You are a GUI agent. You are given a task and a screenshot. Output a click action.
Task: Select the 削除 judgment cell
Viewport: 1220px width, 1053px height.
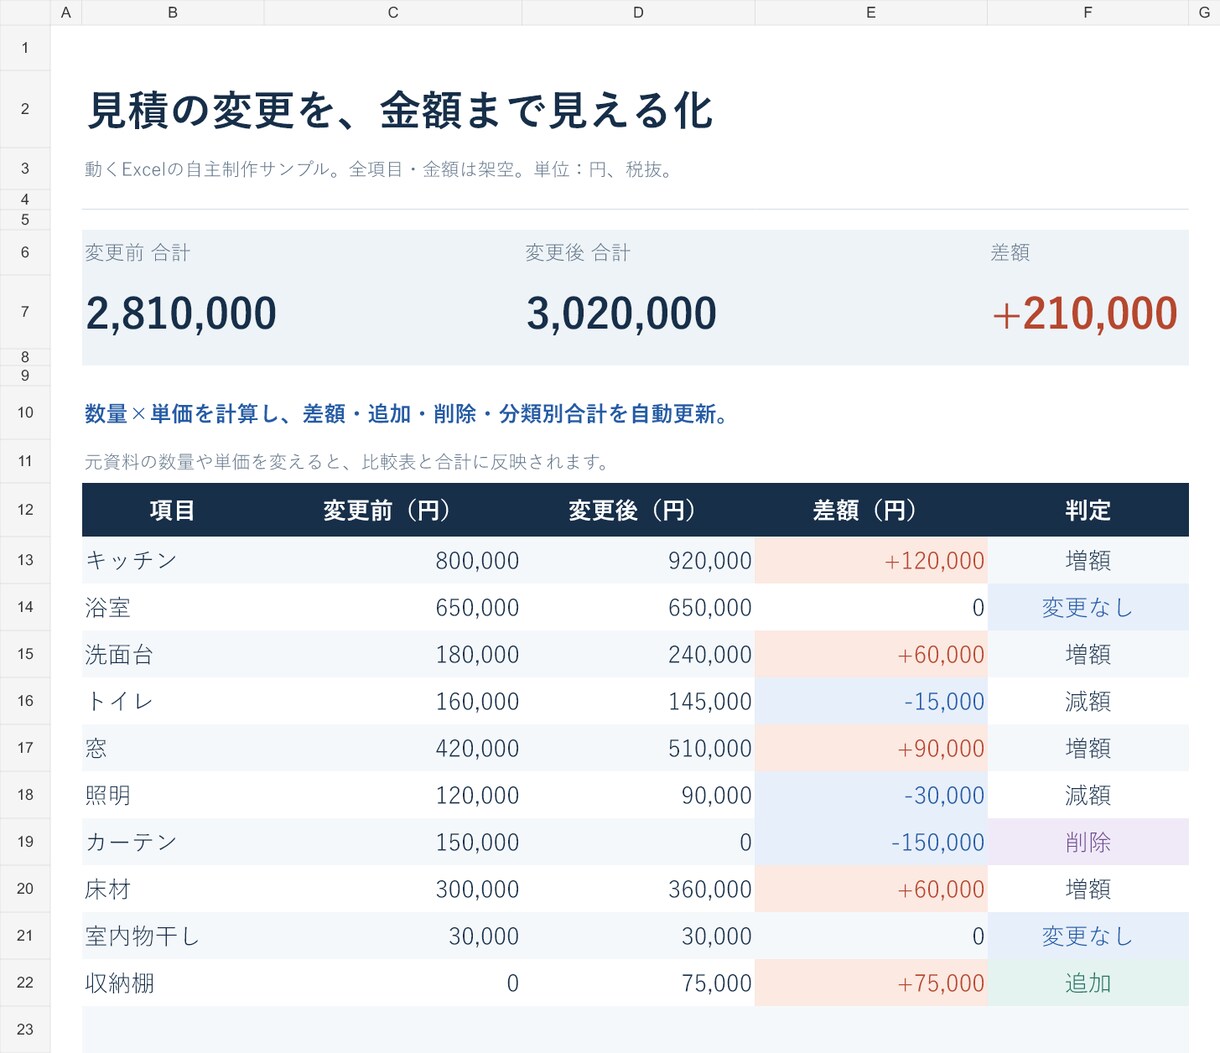coord(1088,842)
